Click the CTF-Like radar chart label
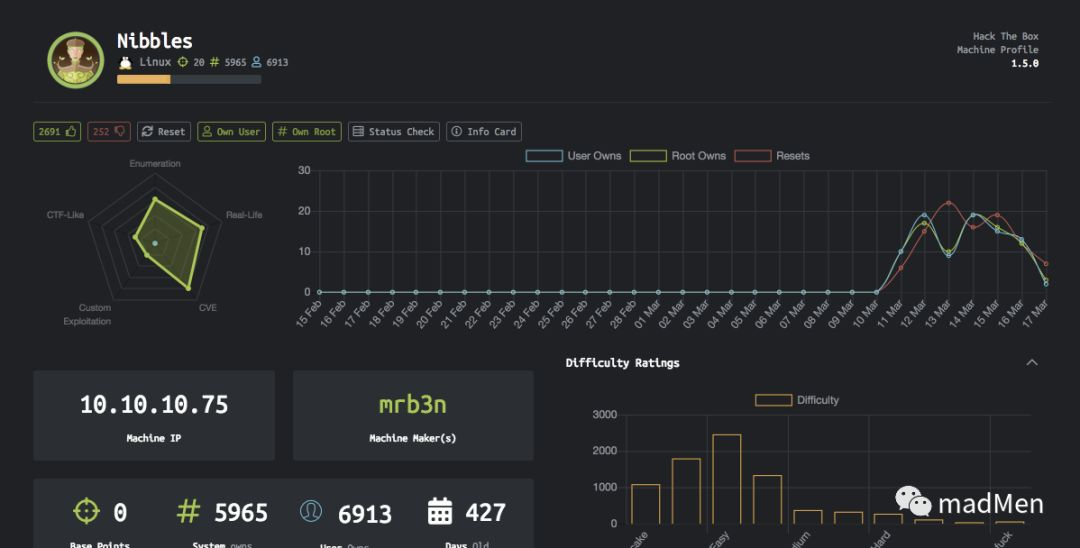Viewport: 1080px width, 548px height. pos(65,215)
